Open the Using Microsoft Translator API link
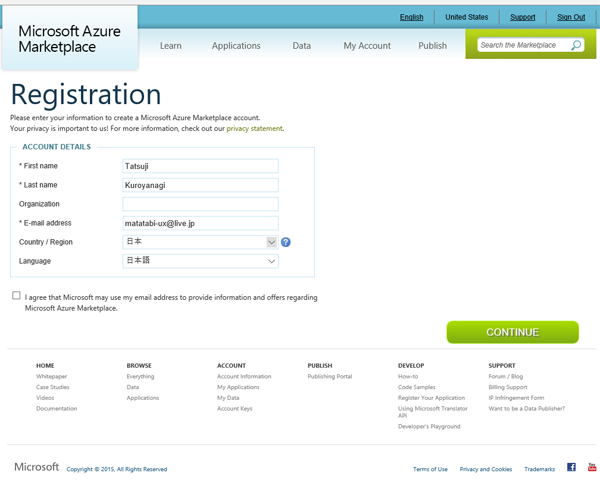 tap(433, 412)
